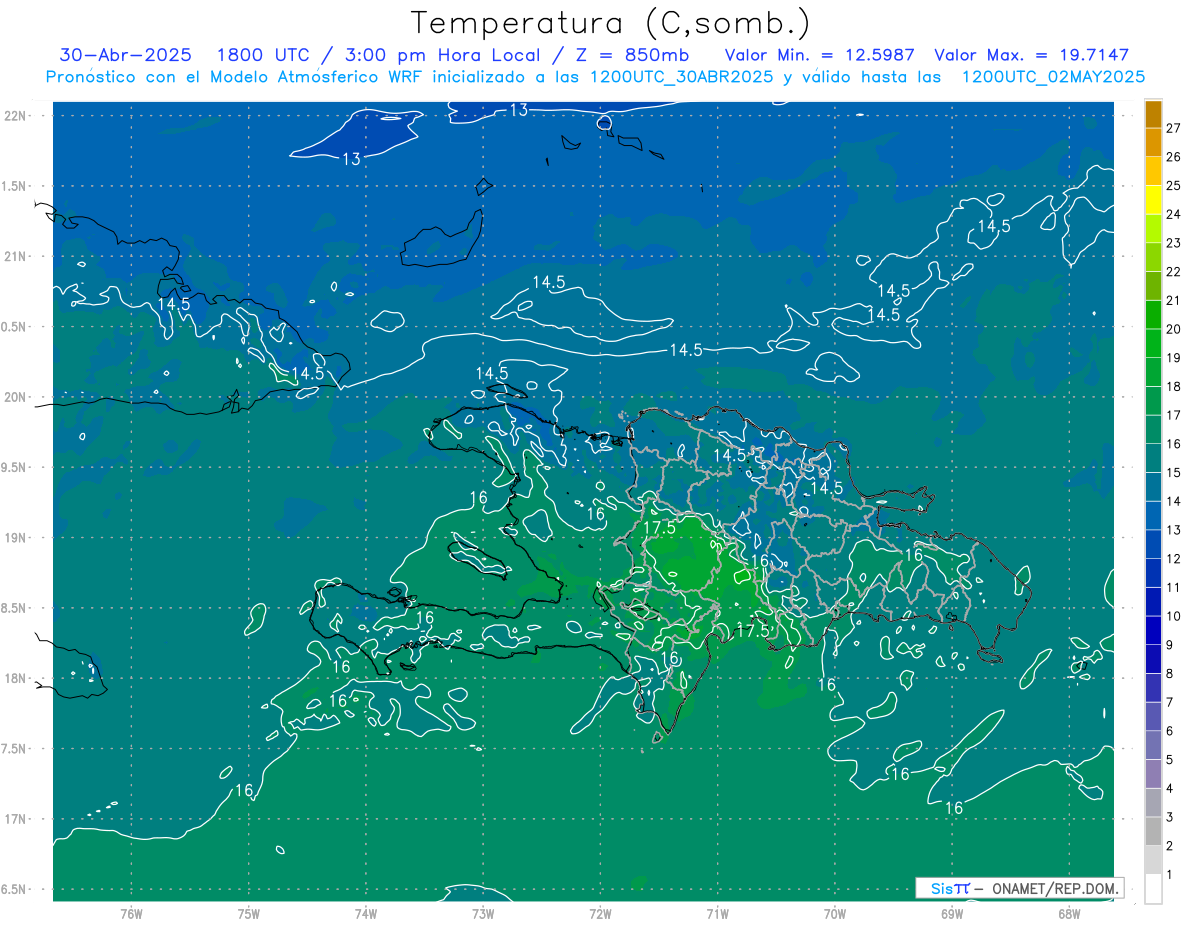Click the latitude label "17N"

point(14,819)
